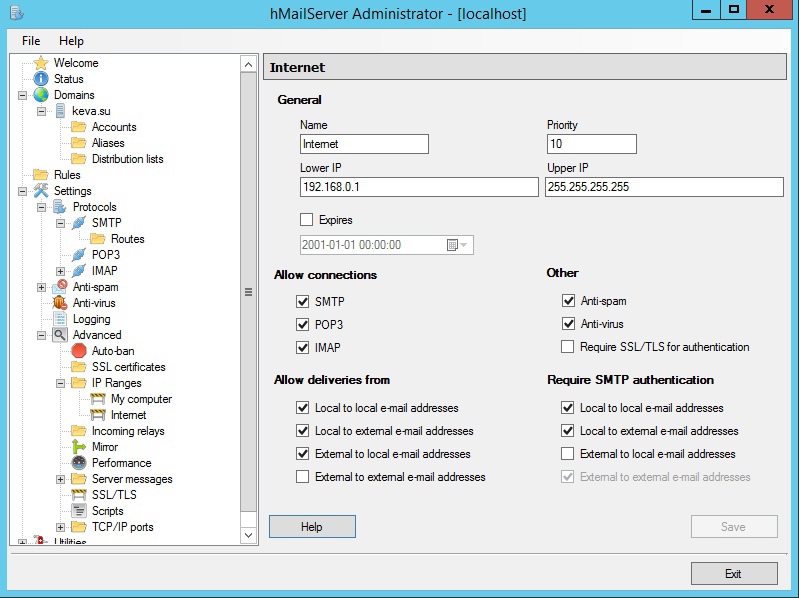This screenshot has width=799, height=598.
Task: Open the expiry date picker dropdown
Action: point(457,245)
